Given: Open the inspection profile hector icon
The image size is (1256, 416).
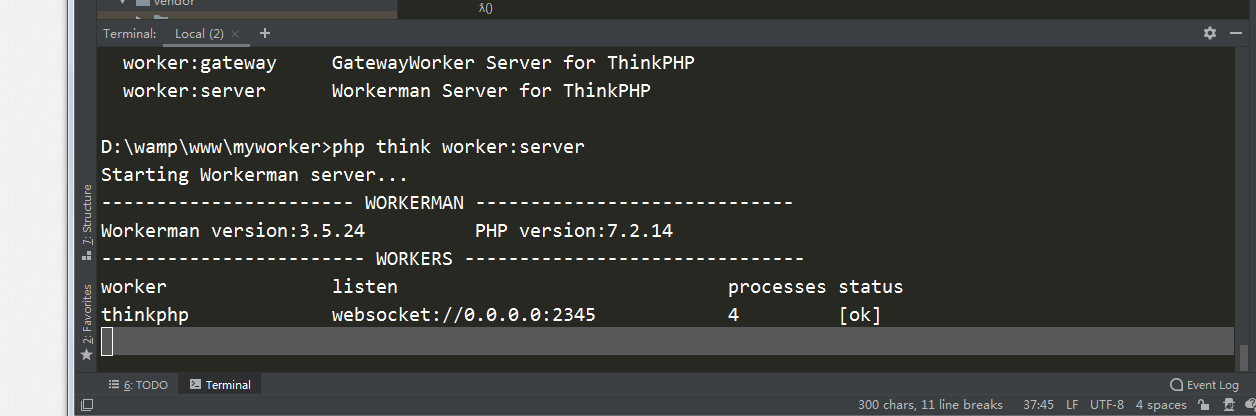Looking at the screenshot, I should click(1227, 405).
